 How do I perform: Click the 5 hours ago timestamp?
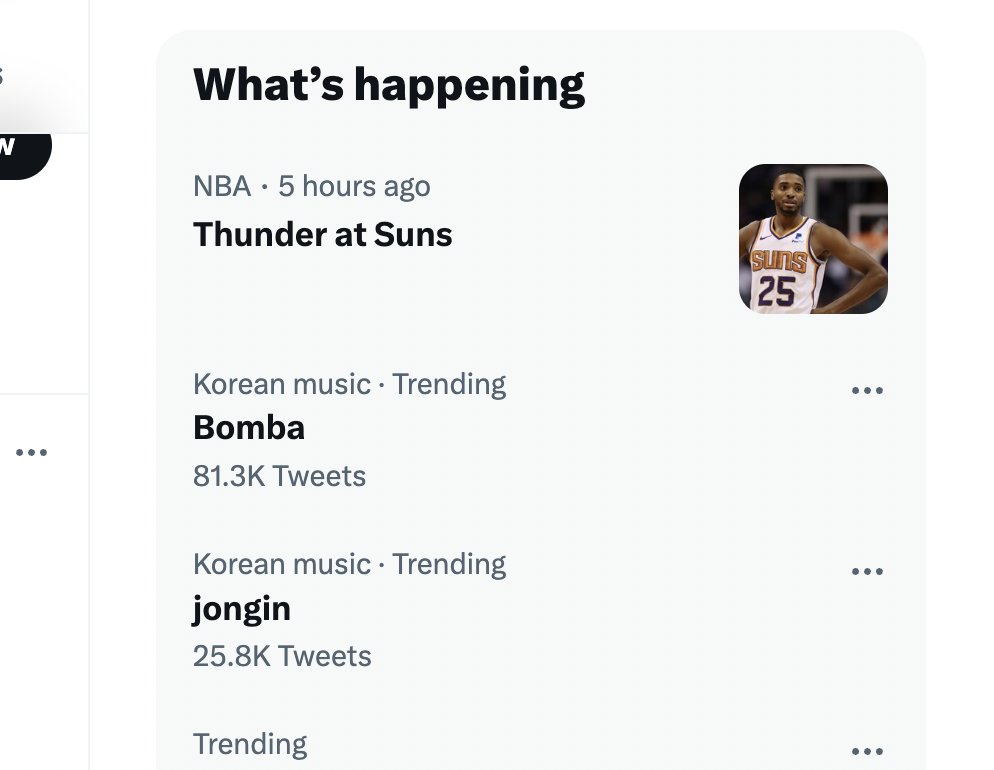pos(354,186)
